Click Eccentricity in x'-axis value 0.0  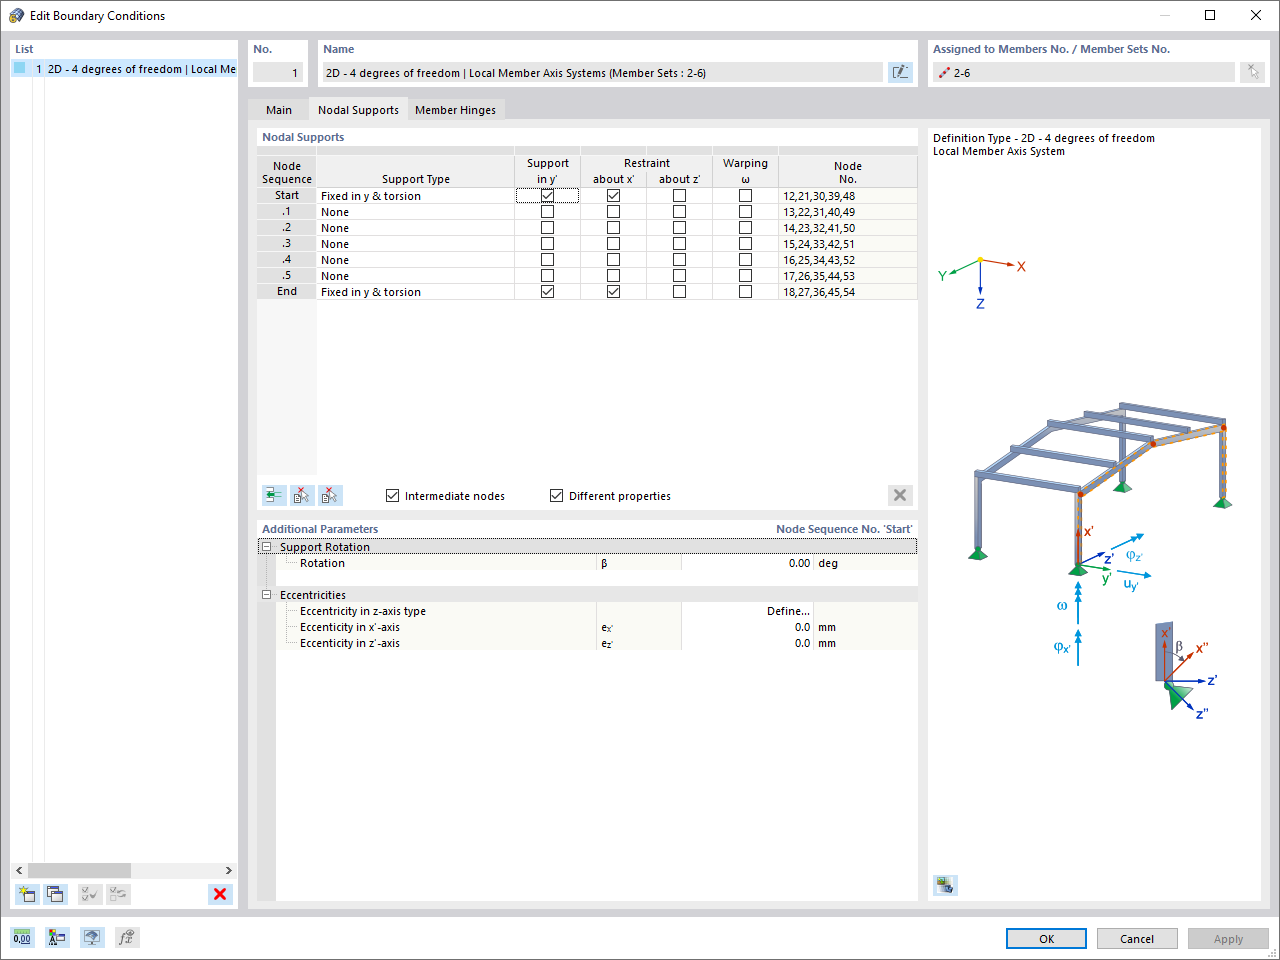tap(747, 627)
